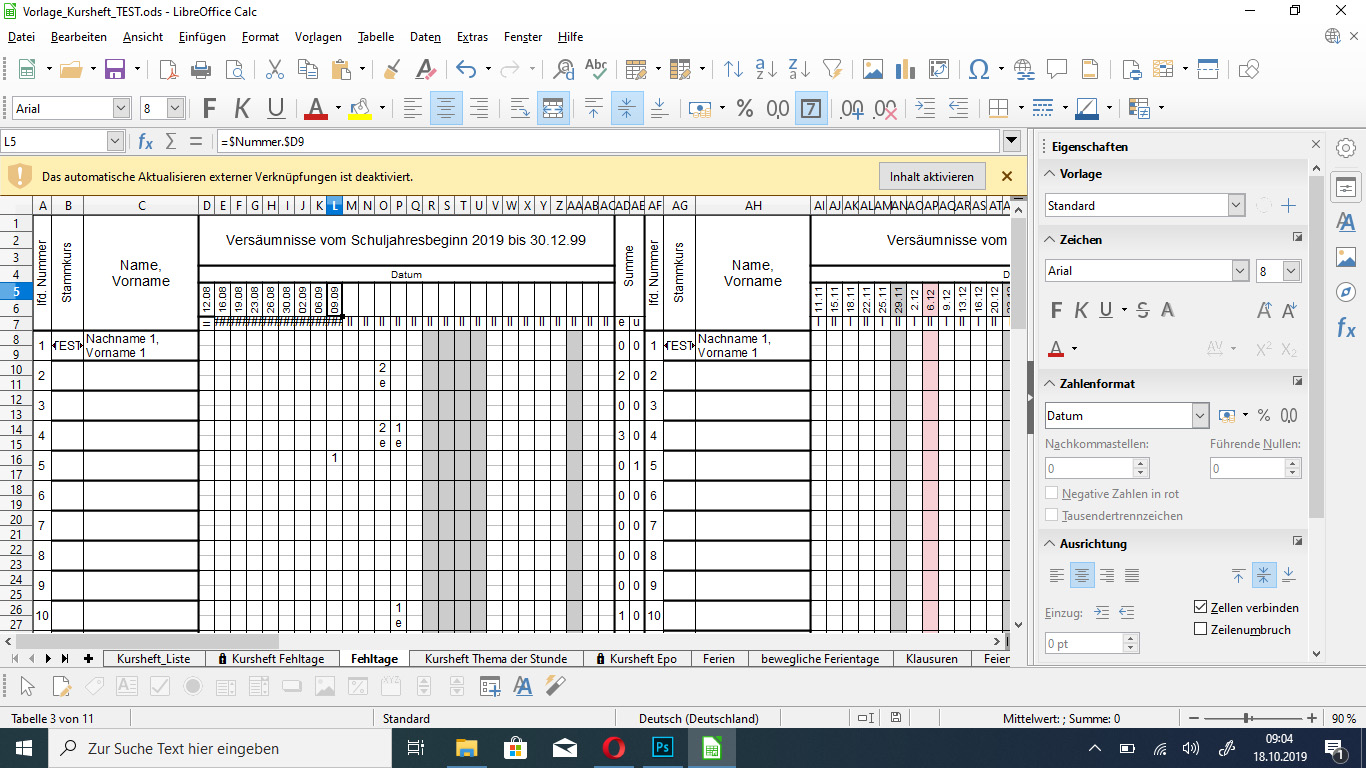
Task: Open sidebar Functions fx icon
Action: (1346, 327)
